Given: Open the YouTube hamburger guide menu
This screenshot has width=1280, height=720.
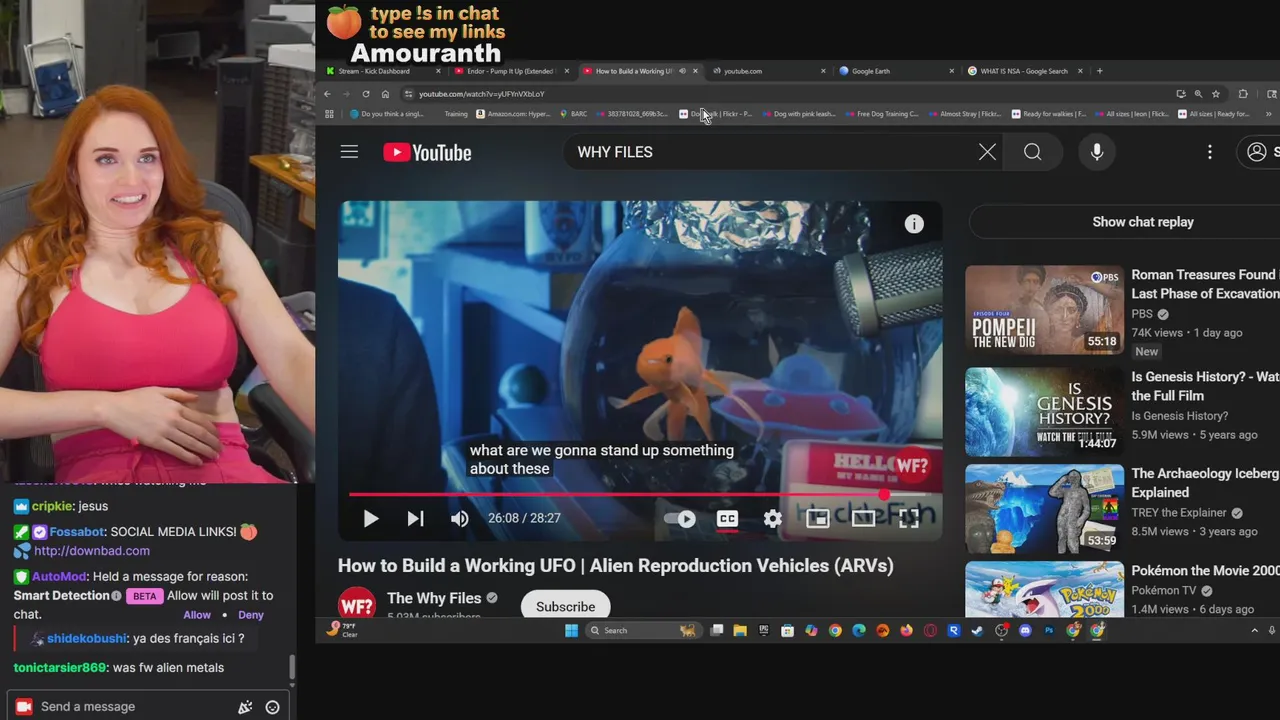Looking at the screenshot, I should coord(349,152).
